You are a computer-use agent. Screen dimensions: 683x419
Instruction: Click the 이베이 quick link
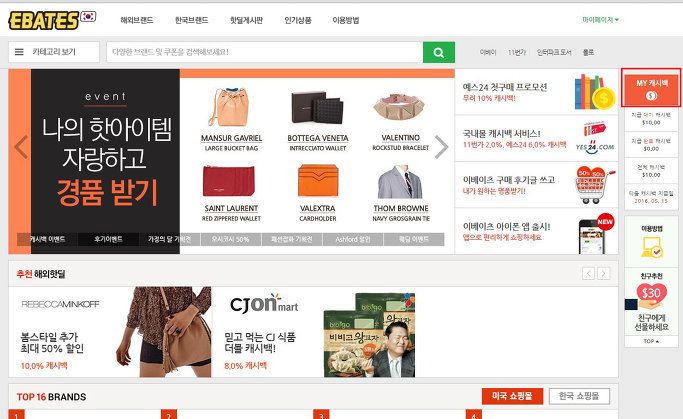point(488,52)
